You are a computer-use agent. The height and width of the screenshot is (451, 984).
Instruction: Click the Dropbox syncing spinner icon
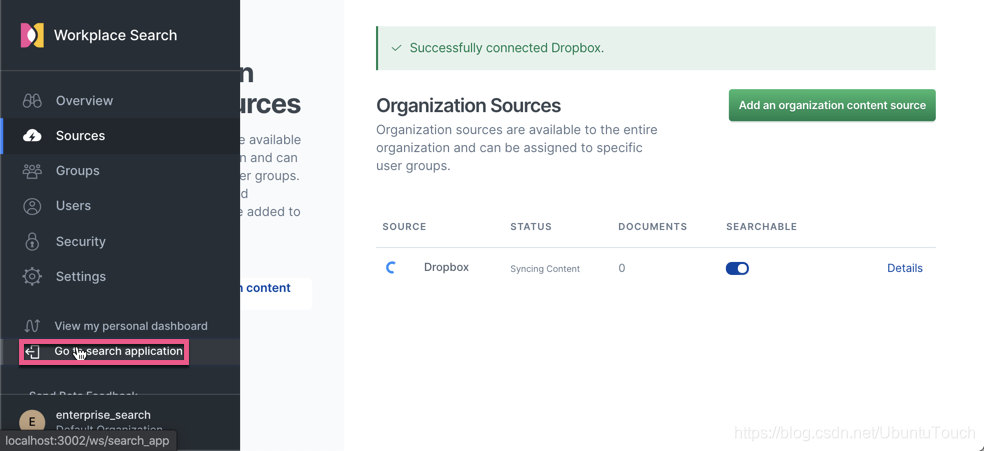pos(391,268)
